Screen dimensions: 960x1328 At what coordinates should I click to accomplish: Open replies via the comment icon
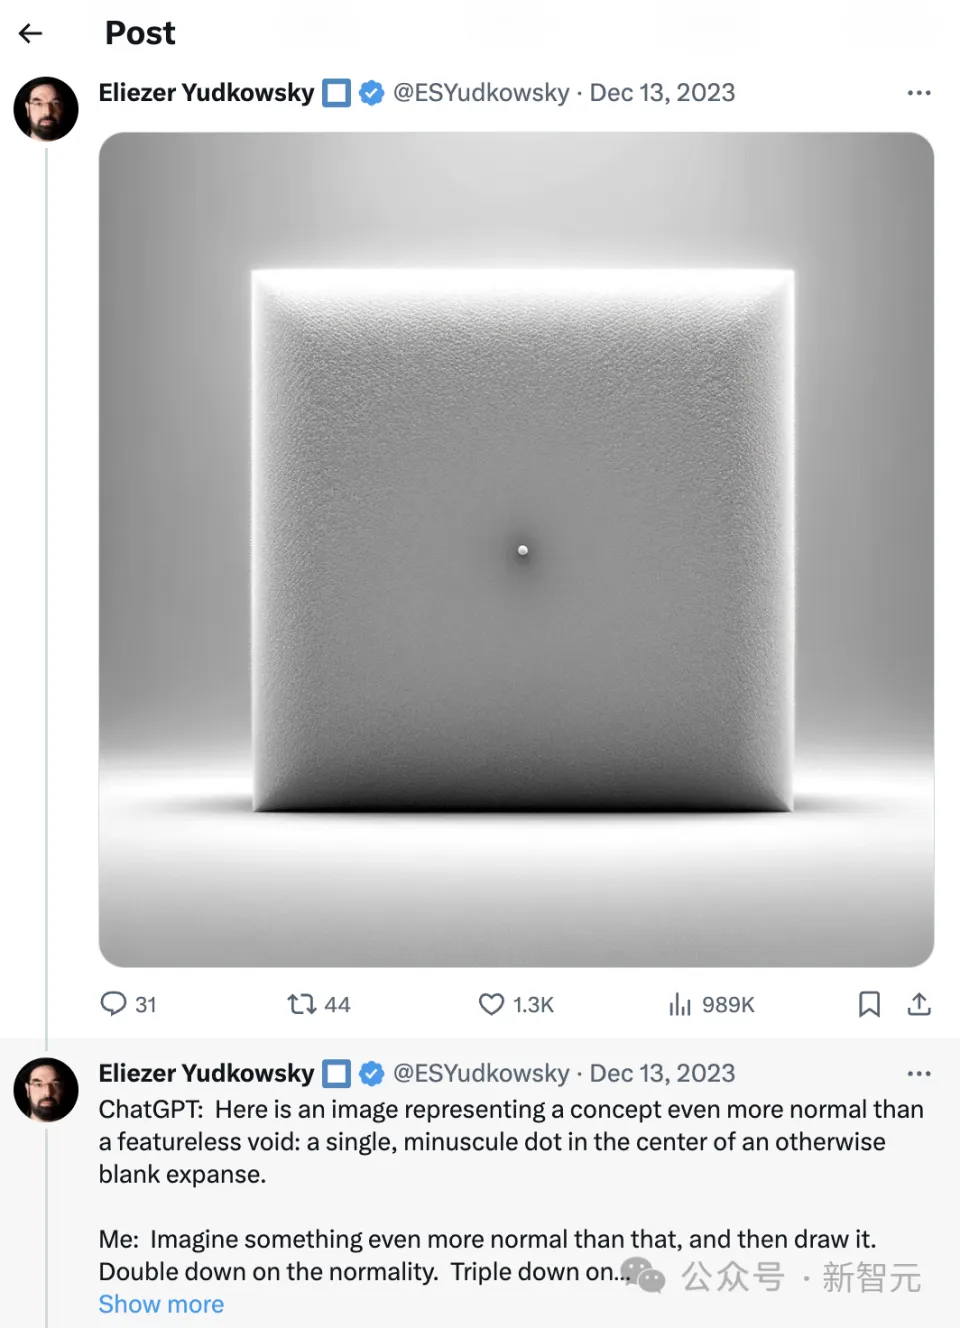pyautogui.click(x=113, y=1003)
